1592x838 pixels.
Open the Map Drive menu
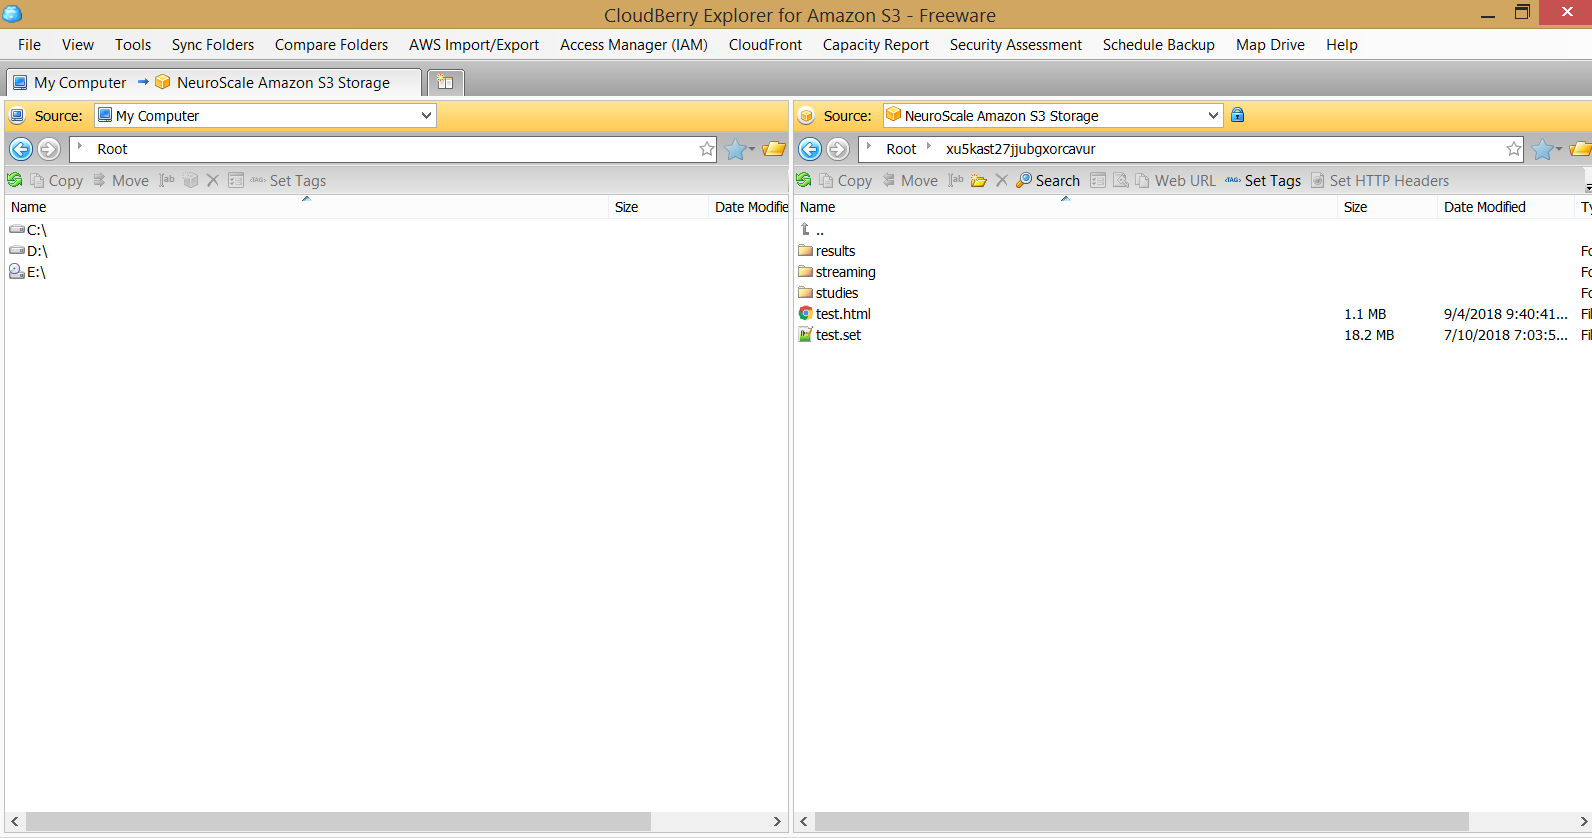[1270, 44]
